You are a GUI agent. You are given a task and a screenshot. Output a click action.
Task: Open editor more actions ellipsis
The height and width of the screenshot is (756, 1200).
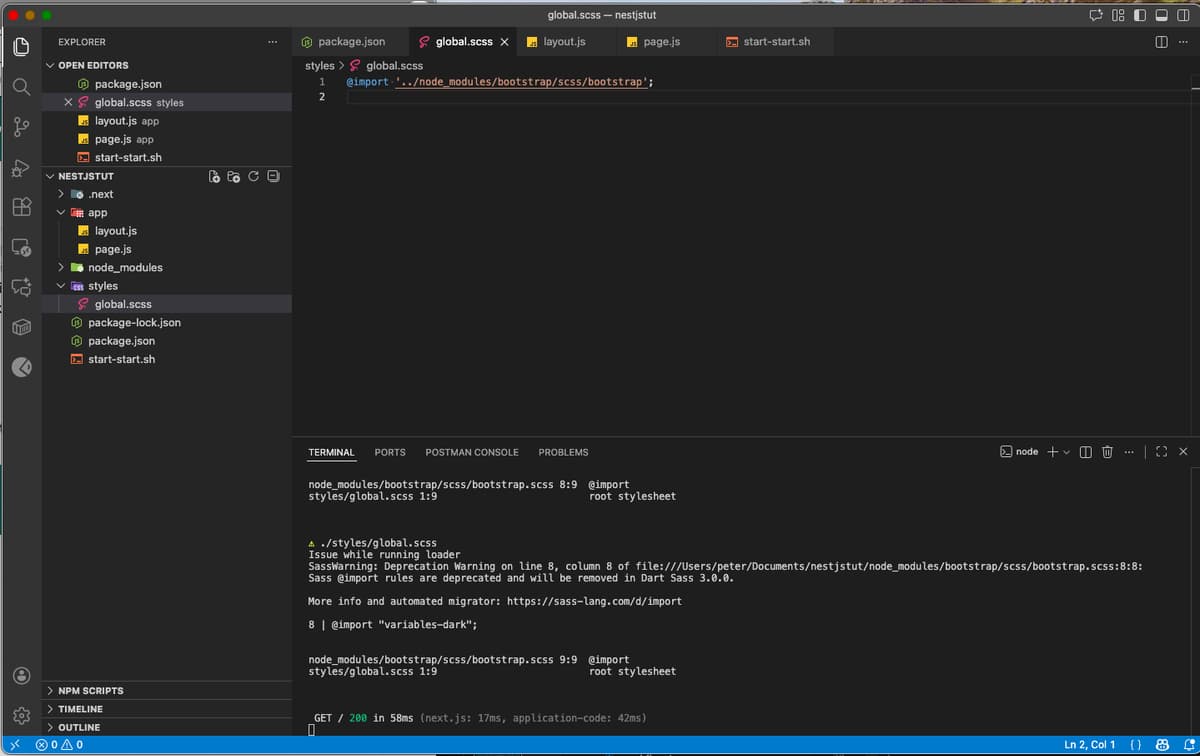tap(1183, 42)
